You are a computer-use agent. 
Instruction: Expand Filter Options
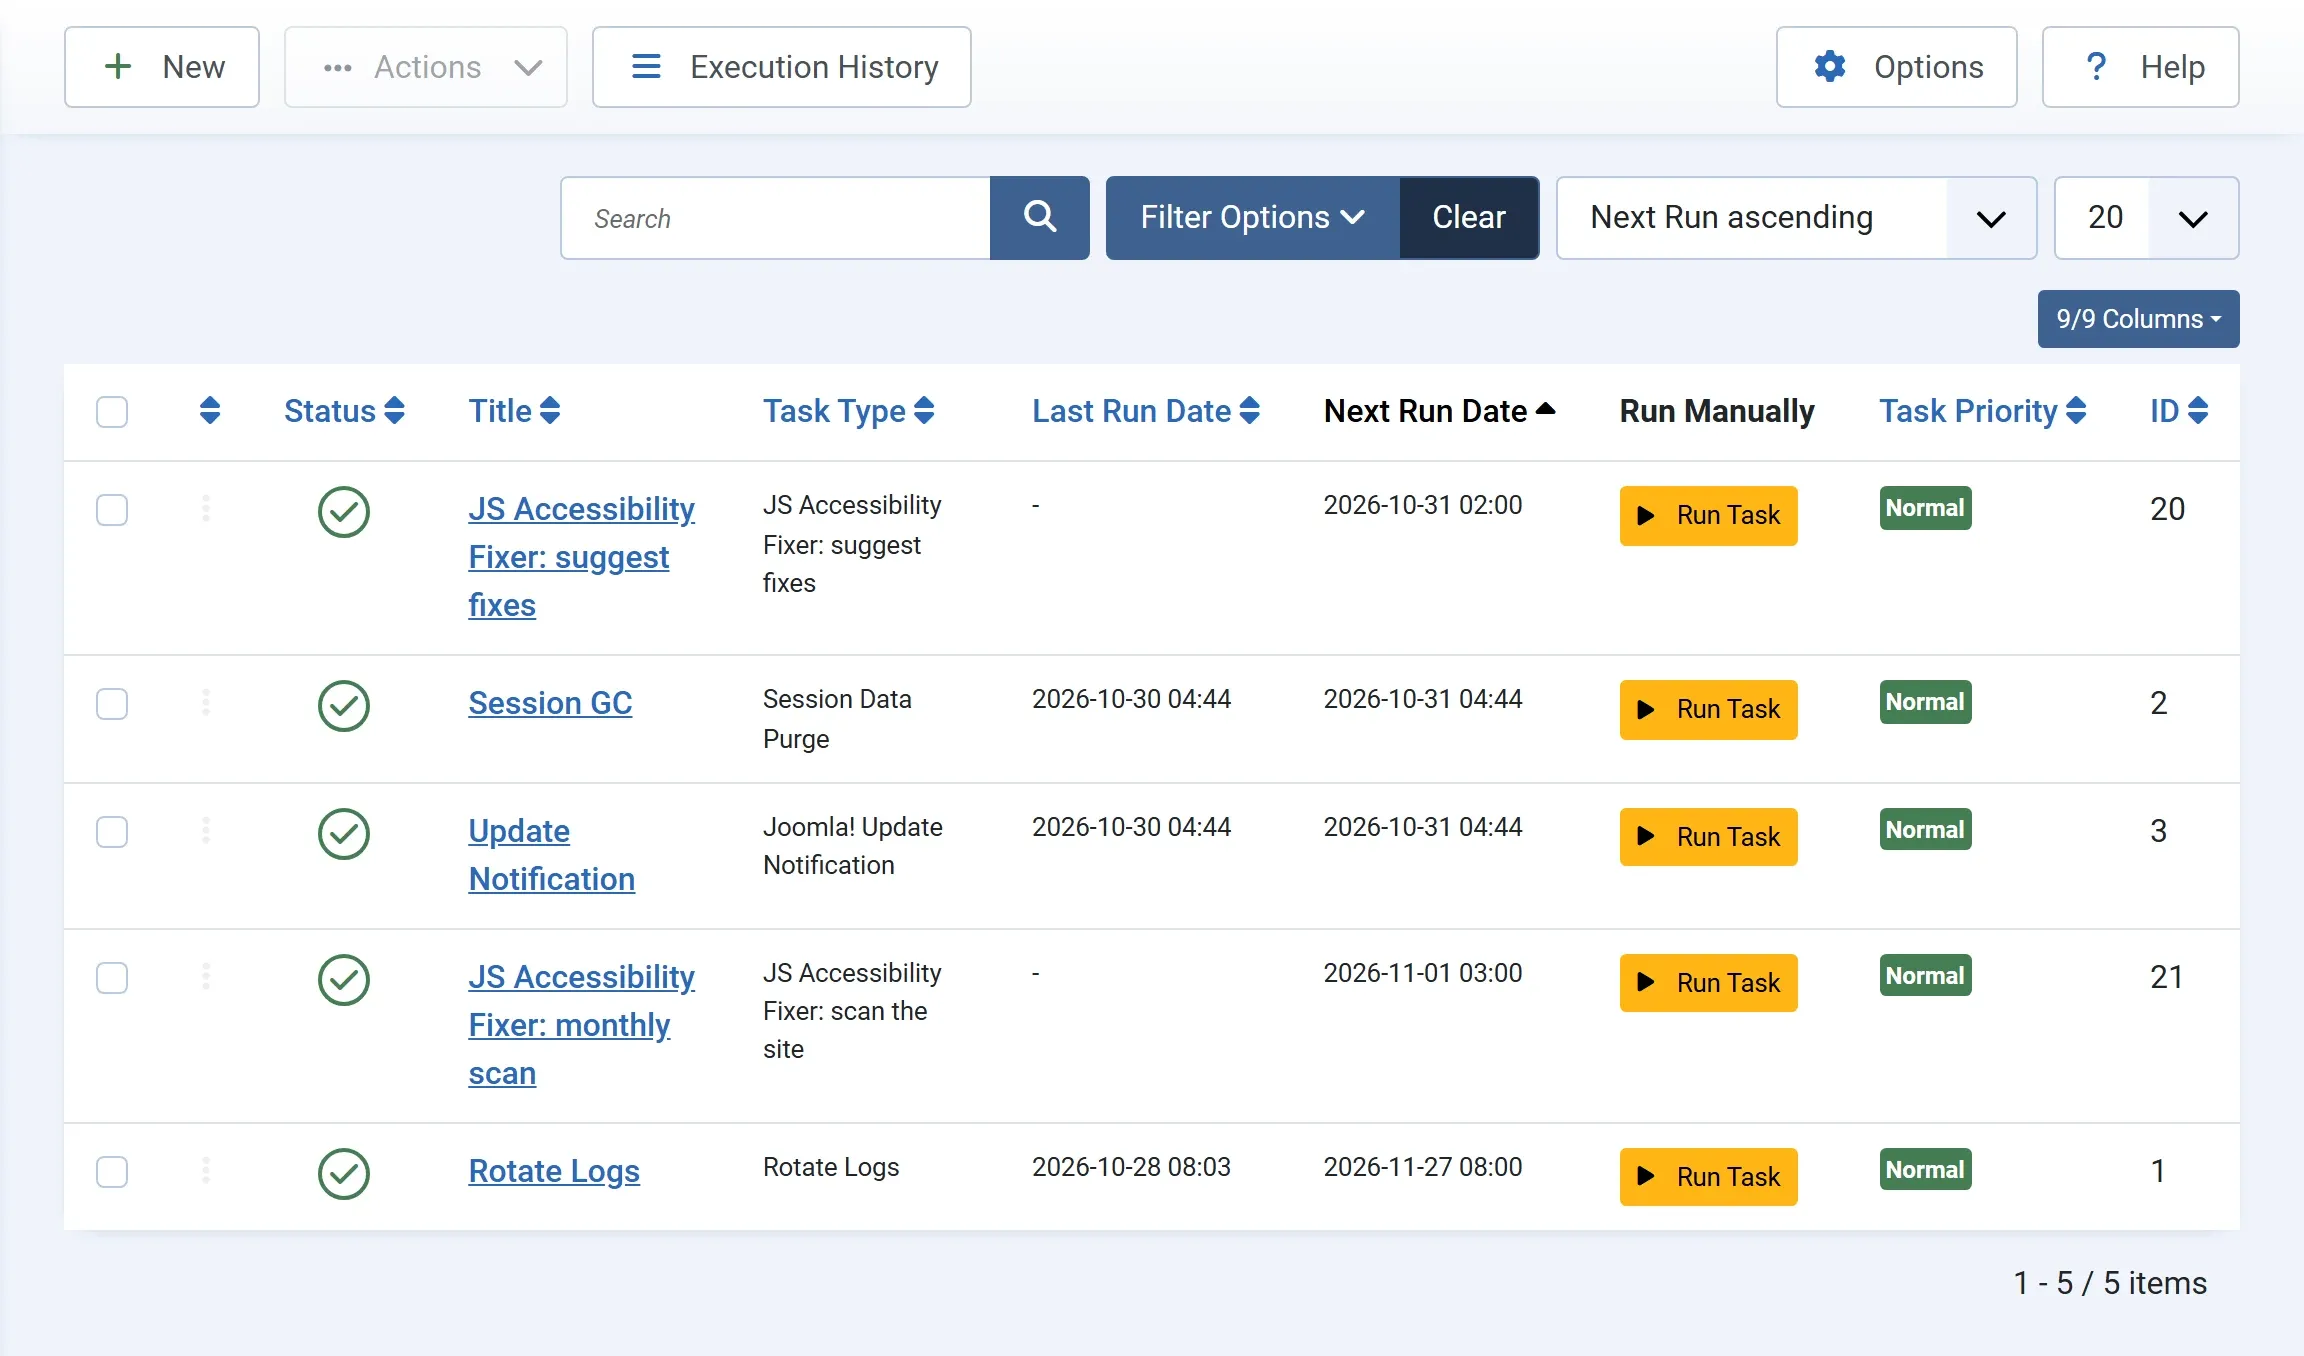tap(1253, 218)
